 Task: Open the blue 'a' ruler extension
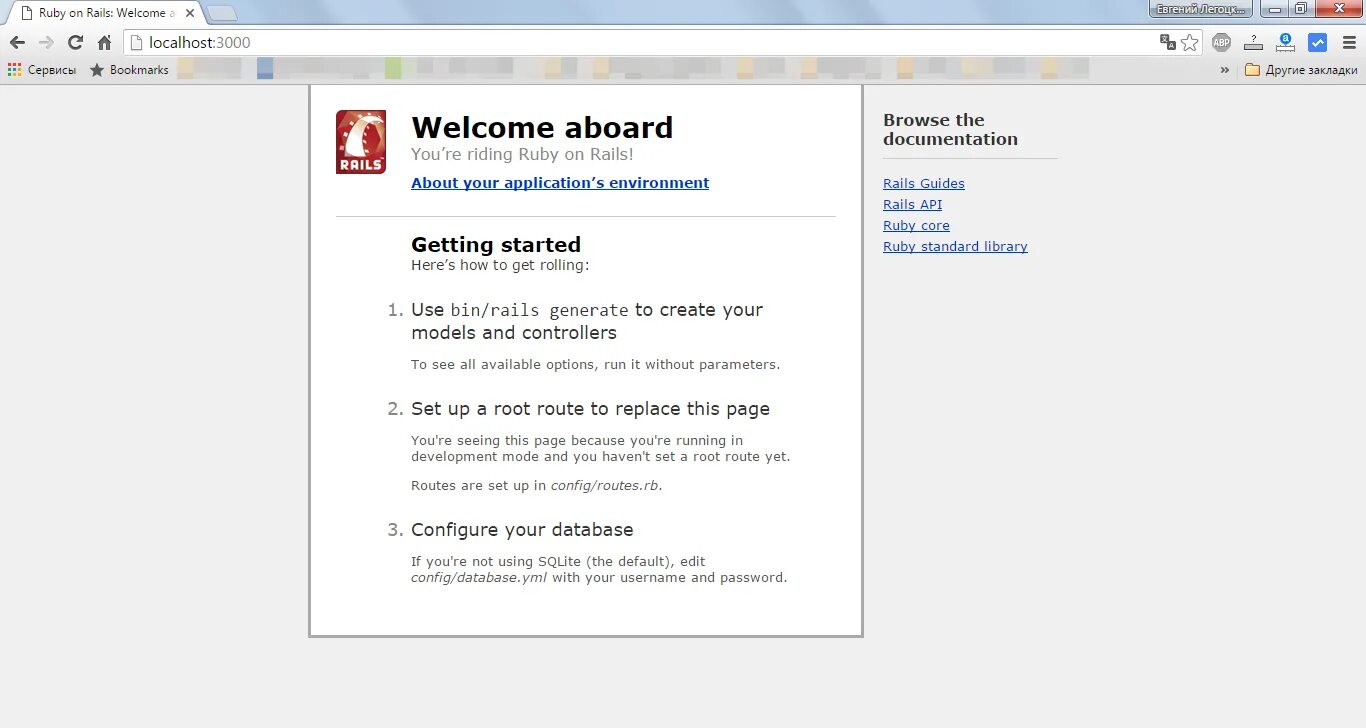tap(1285, 42)
